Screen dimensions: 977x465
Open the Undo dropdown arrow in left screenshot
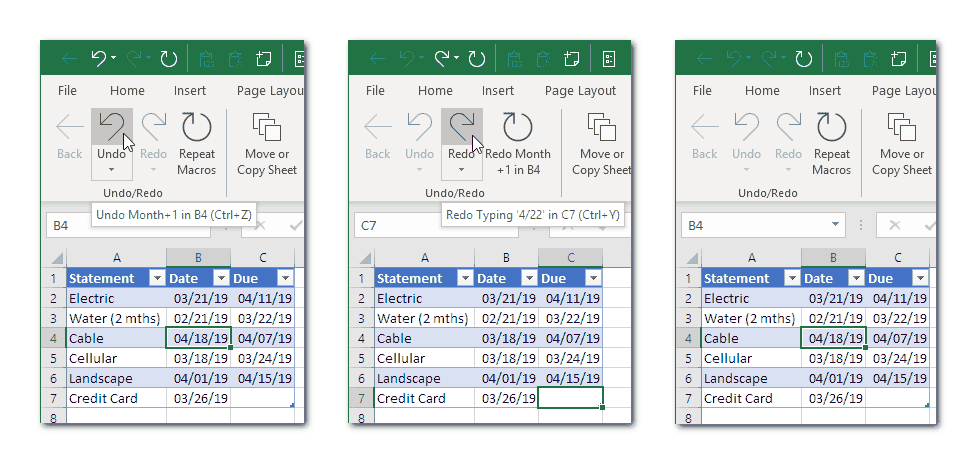(111, 170)
